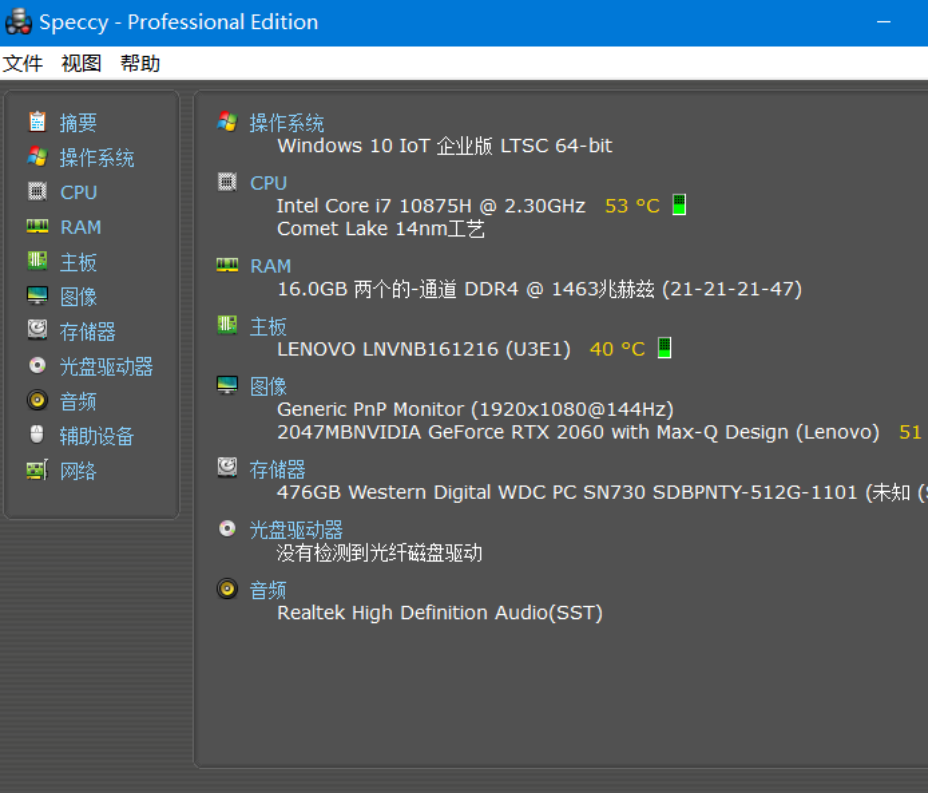
Task: Select 摘要 in the sidebar
Action: coord(78,123)
